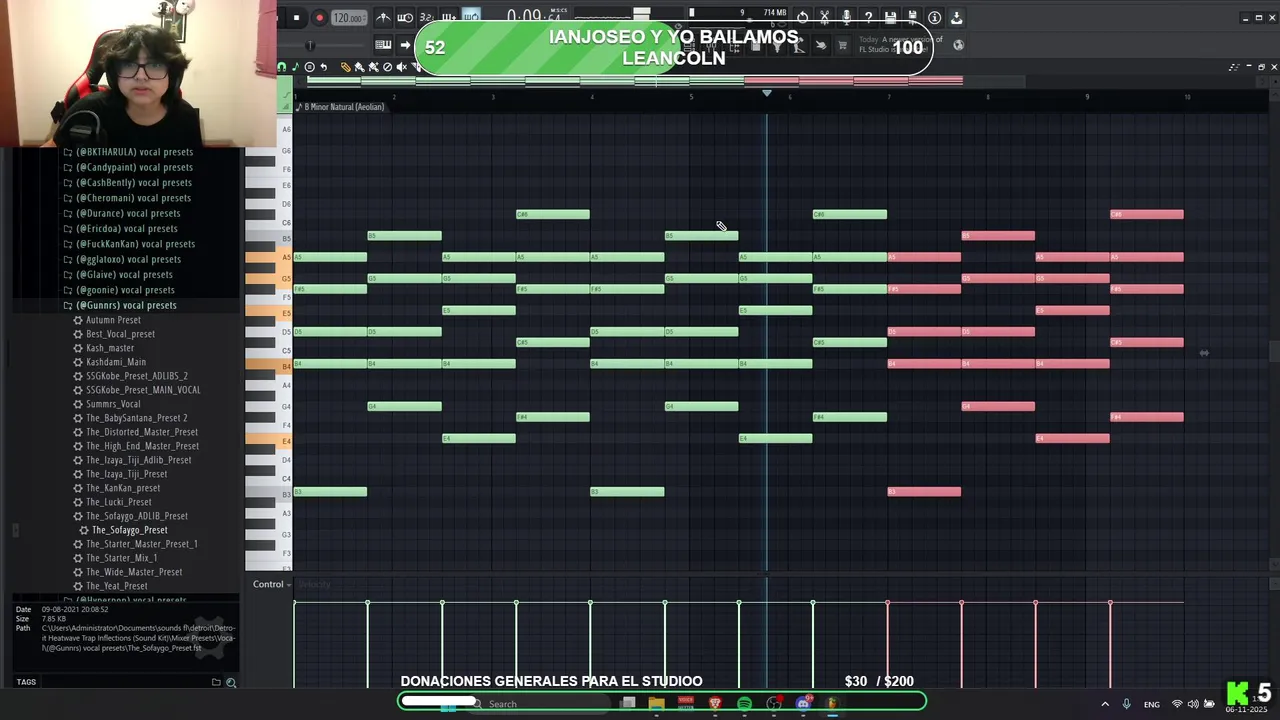Image resolution: width=1280 pixels, height=720 pixels.
Task: Click the playhead marker on the timeline
Action: tap(767, 93)
